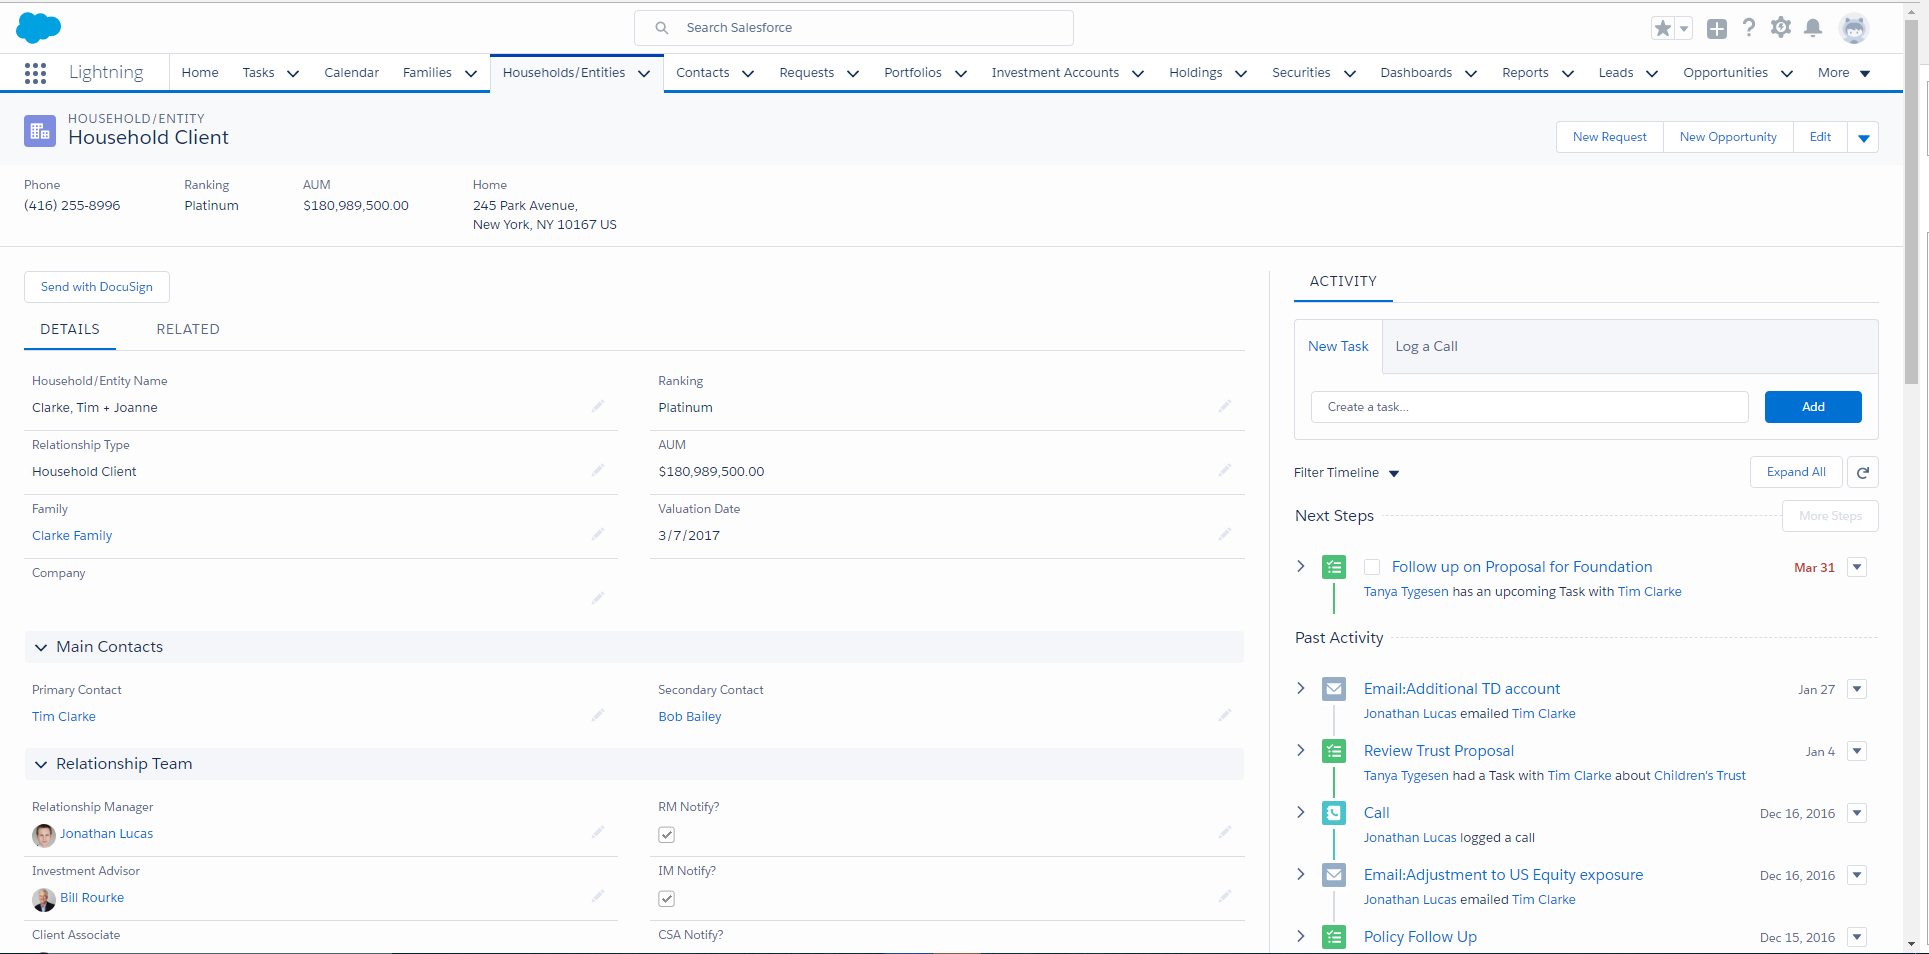The image size is (1929, 954).
Task: Open the user profile avatar
Action: (1854, 28)
